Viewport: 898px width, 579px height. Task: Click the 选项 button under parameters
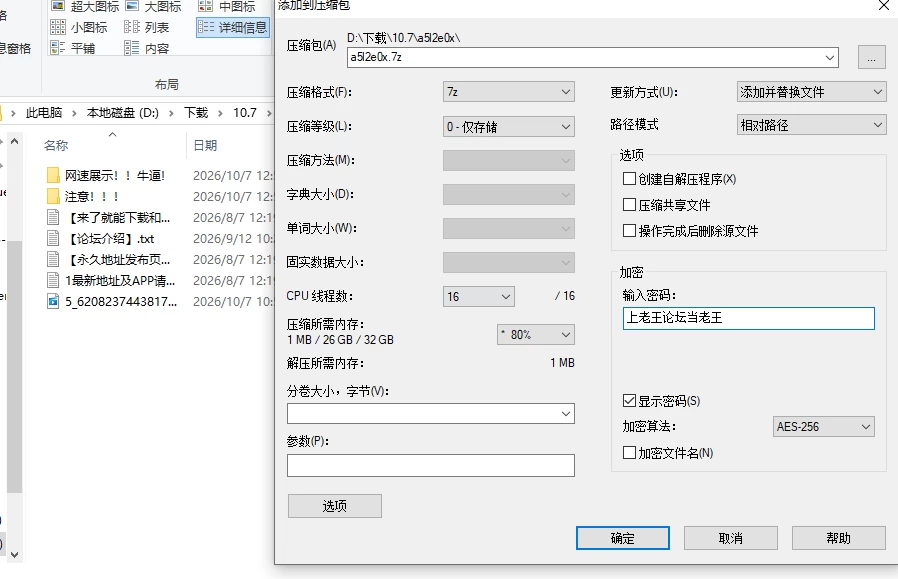pyautogui.click(x=334, y=506)
